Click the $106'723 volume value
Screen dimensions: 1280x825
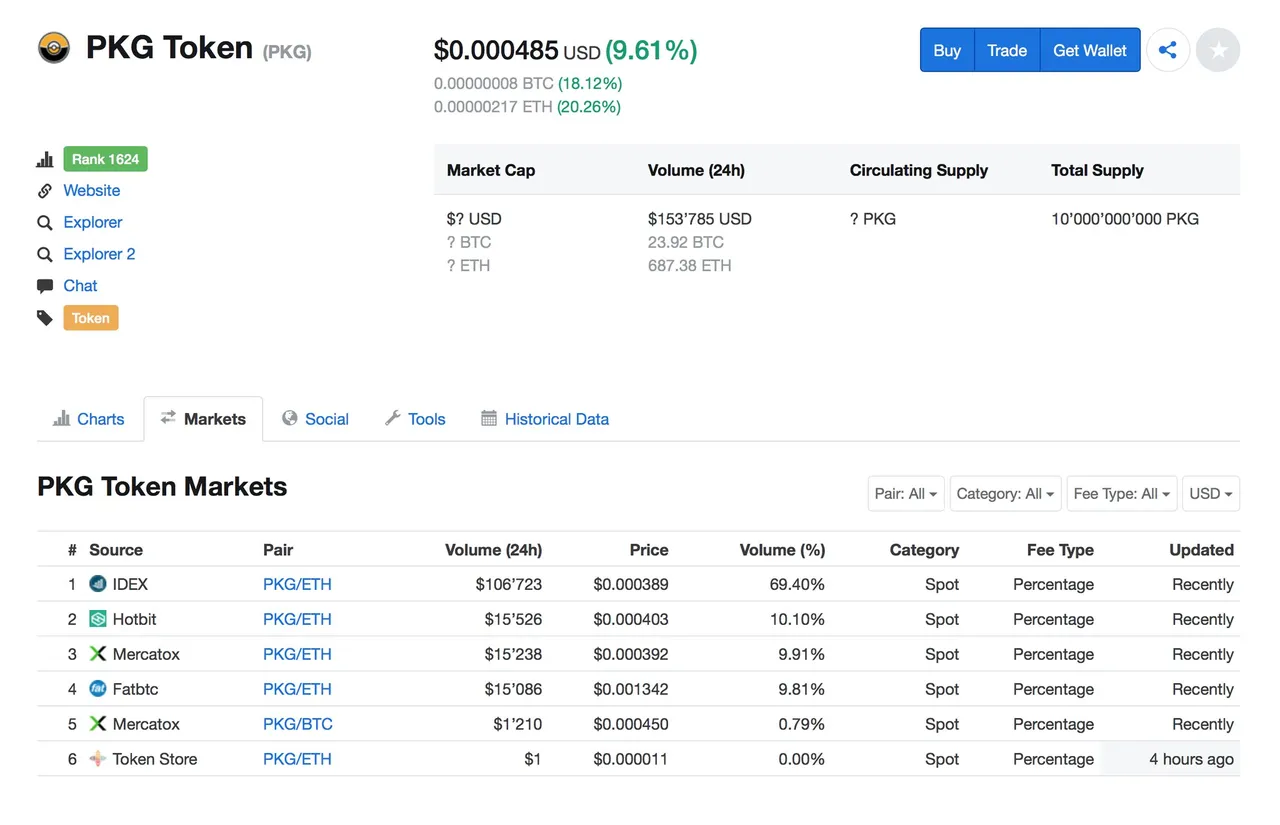(508, 584)
